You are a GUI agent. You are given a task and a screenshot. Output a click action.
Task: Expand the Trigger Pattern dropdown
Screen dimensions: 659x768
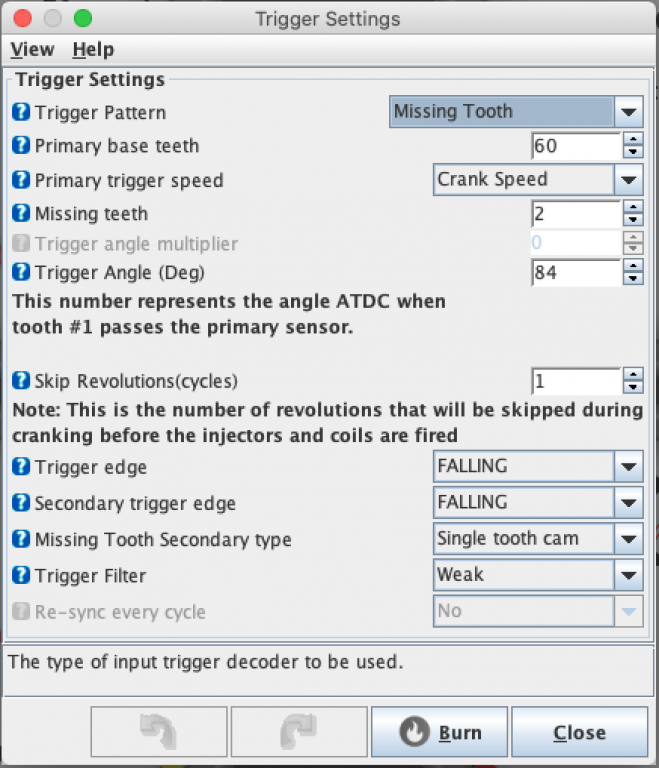click(628, 112)
